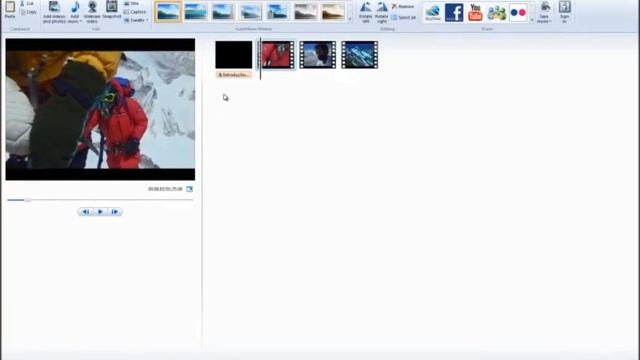Screen dimensions: 640x360
Task: Select the fifth AutoMovie theme thumbnail
Action: click(278, 12)
